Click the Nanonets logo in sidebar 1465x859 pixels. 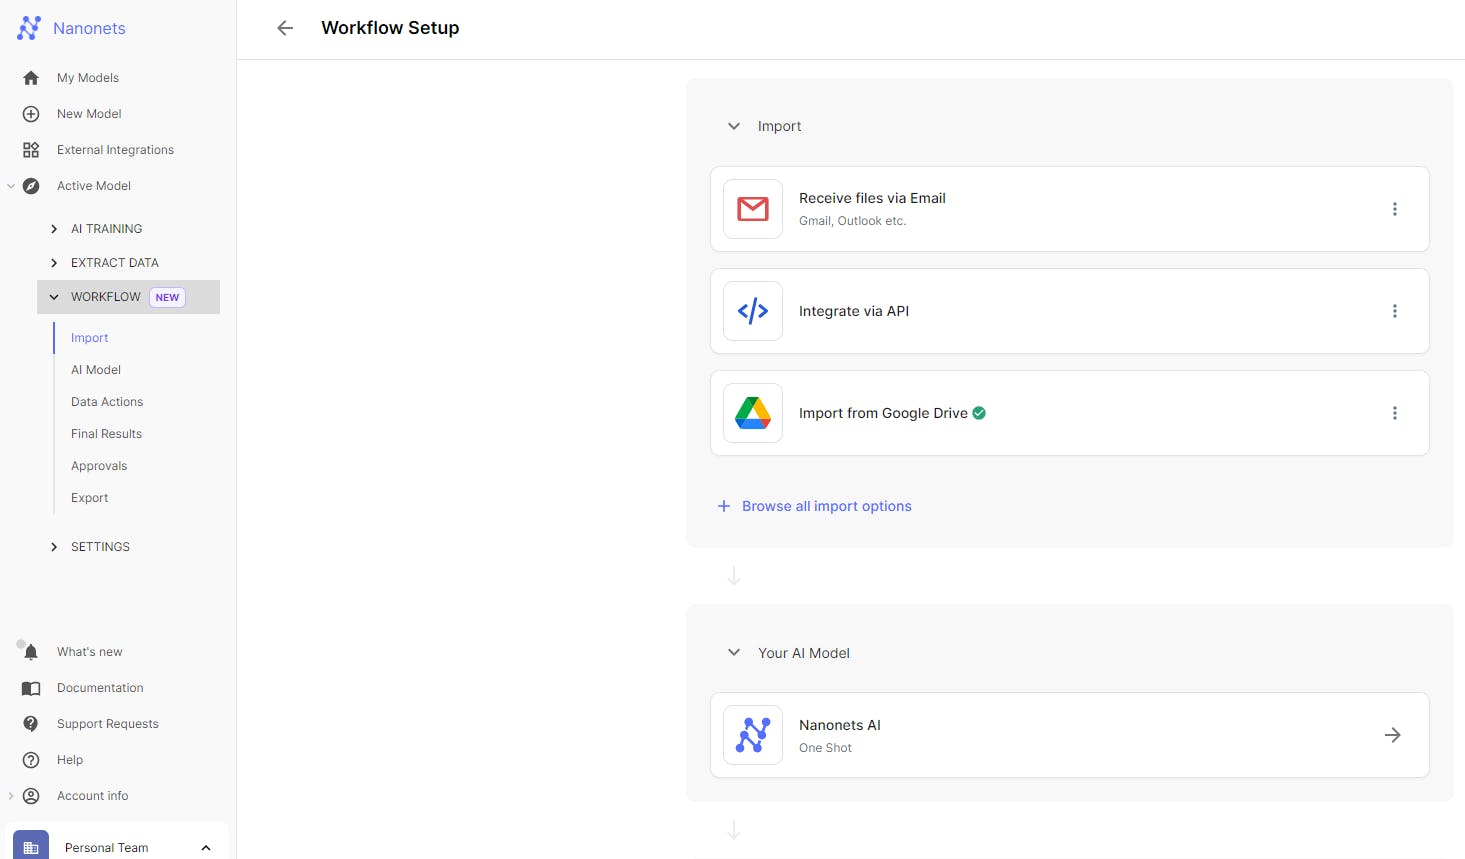pyautogui.click(x=30, y=28)
